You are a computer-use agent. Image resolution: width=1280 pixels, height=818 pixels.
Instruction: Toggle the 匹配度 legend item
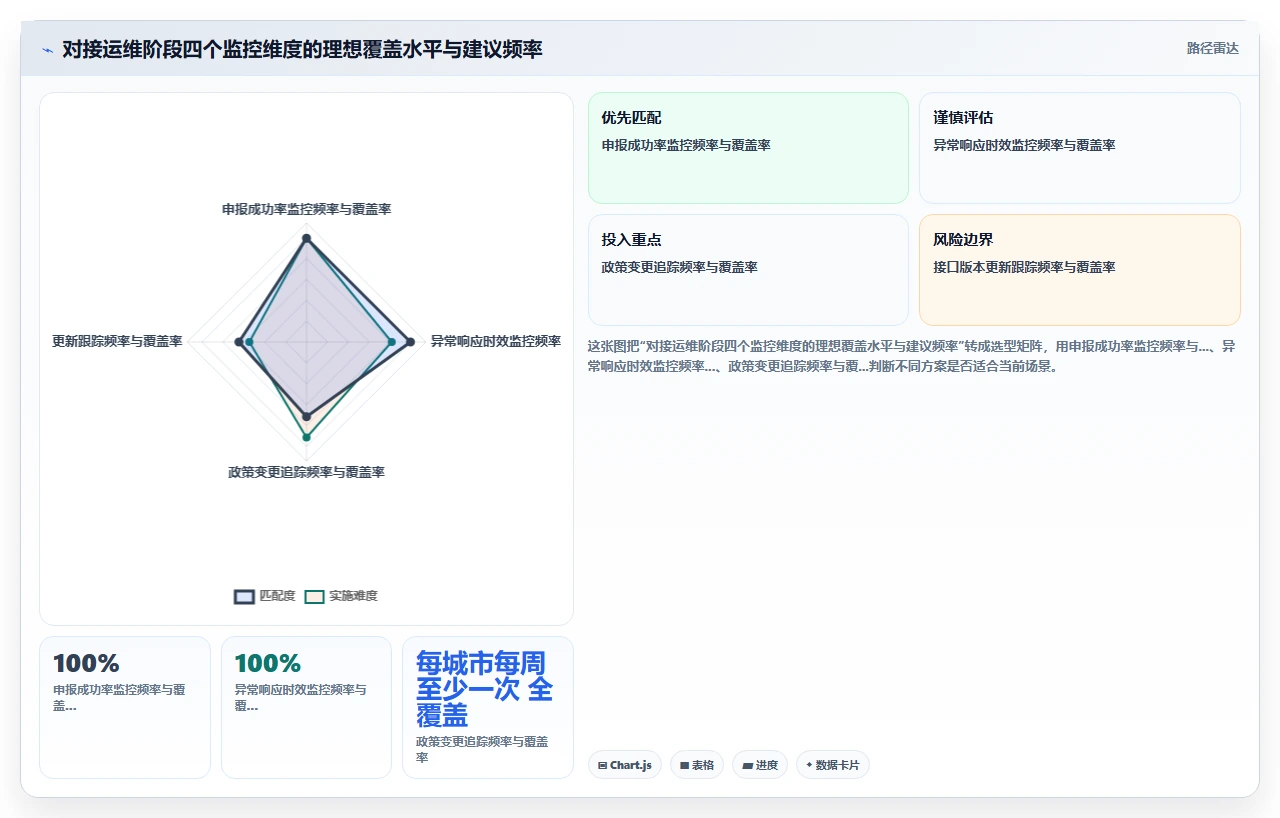(x=265, y=596)
